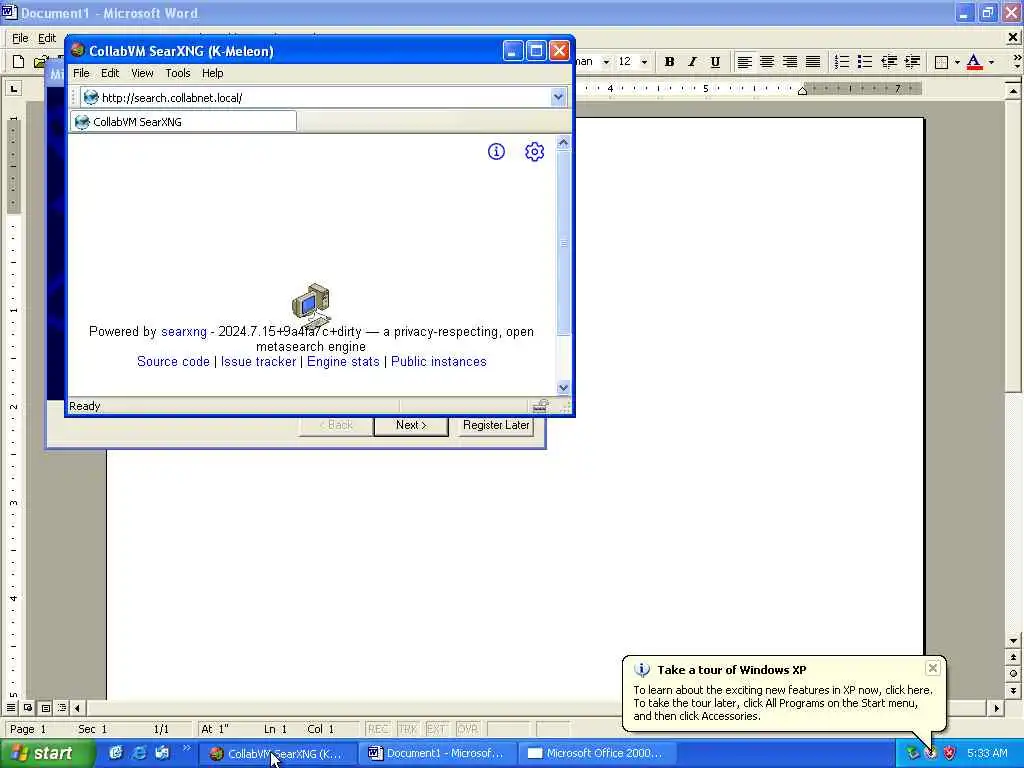
Task: Launch Internet Explorer from Quick Launch
Action: 139,753
